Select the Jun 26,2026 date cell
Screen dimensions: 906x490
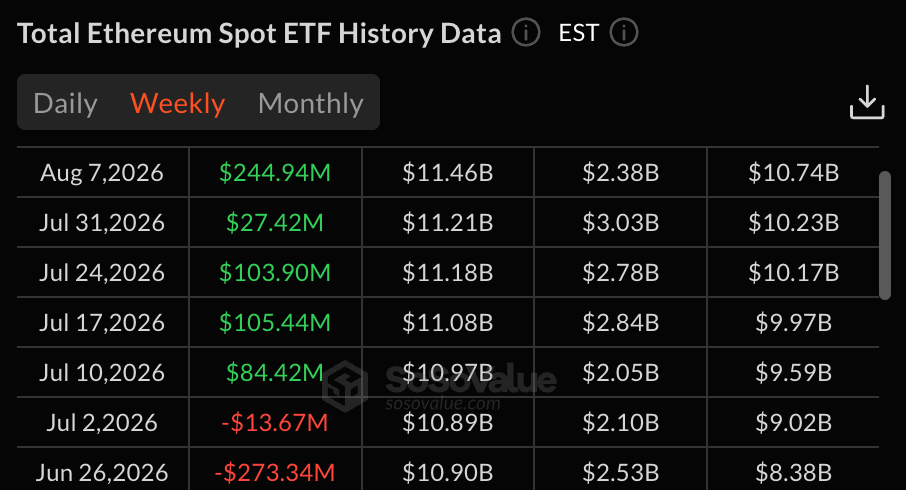click(102, 473)
